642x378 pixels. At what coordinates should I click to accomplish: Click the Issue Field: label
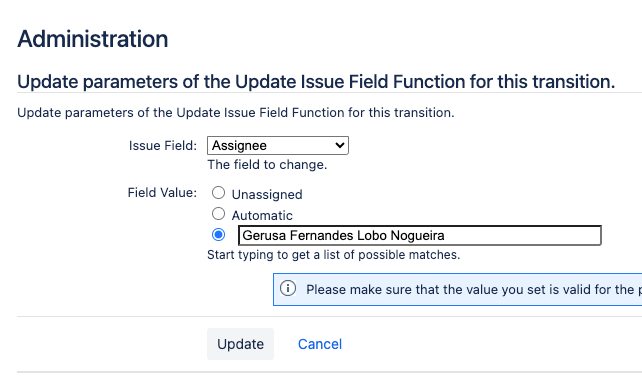click(x=163, y=145)
